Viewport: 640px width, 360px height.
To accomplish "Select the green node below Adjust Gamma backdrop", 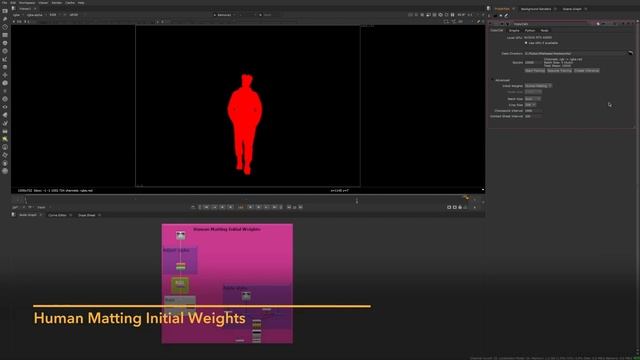I will (x=180, y=285).
